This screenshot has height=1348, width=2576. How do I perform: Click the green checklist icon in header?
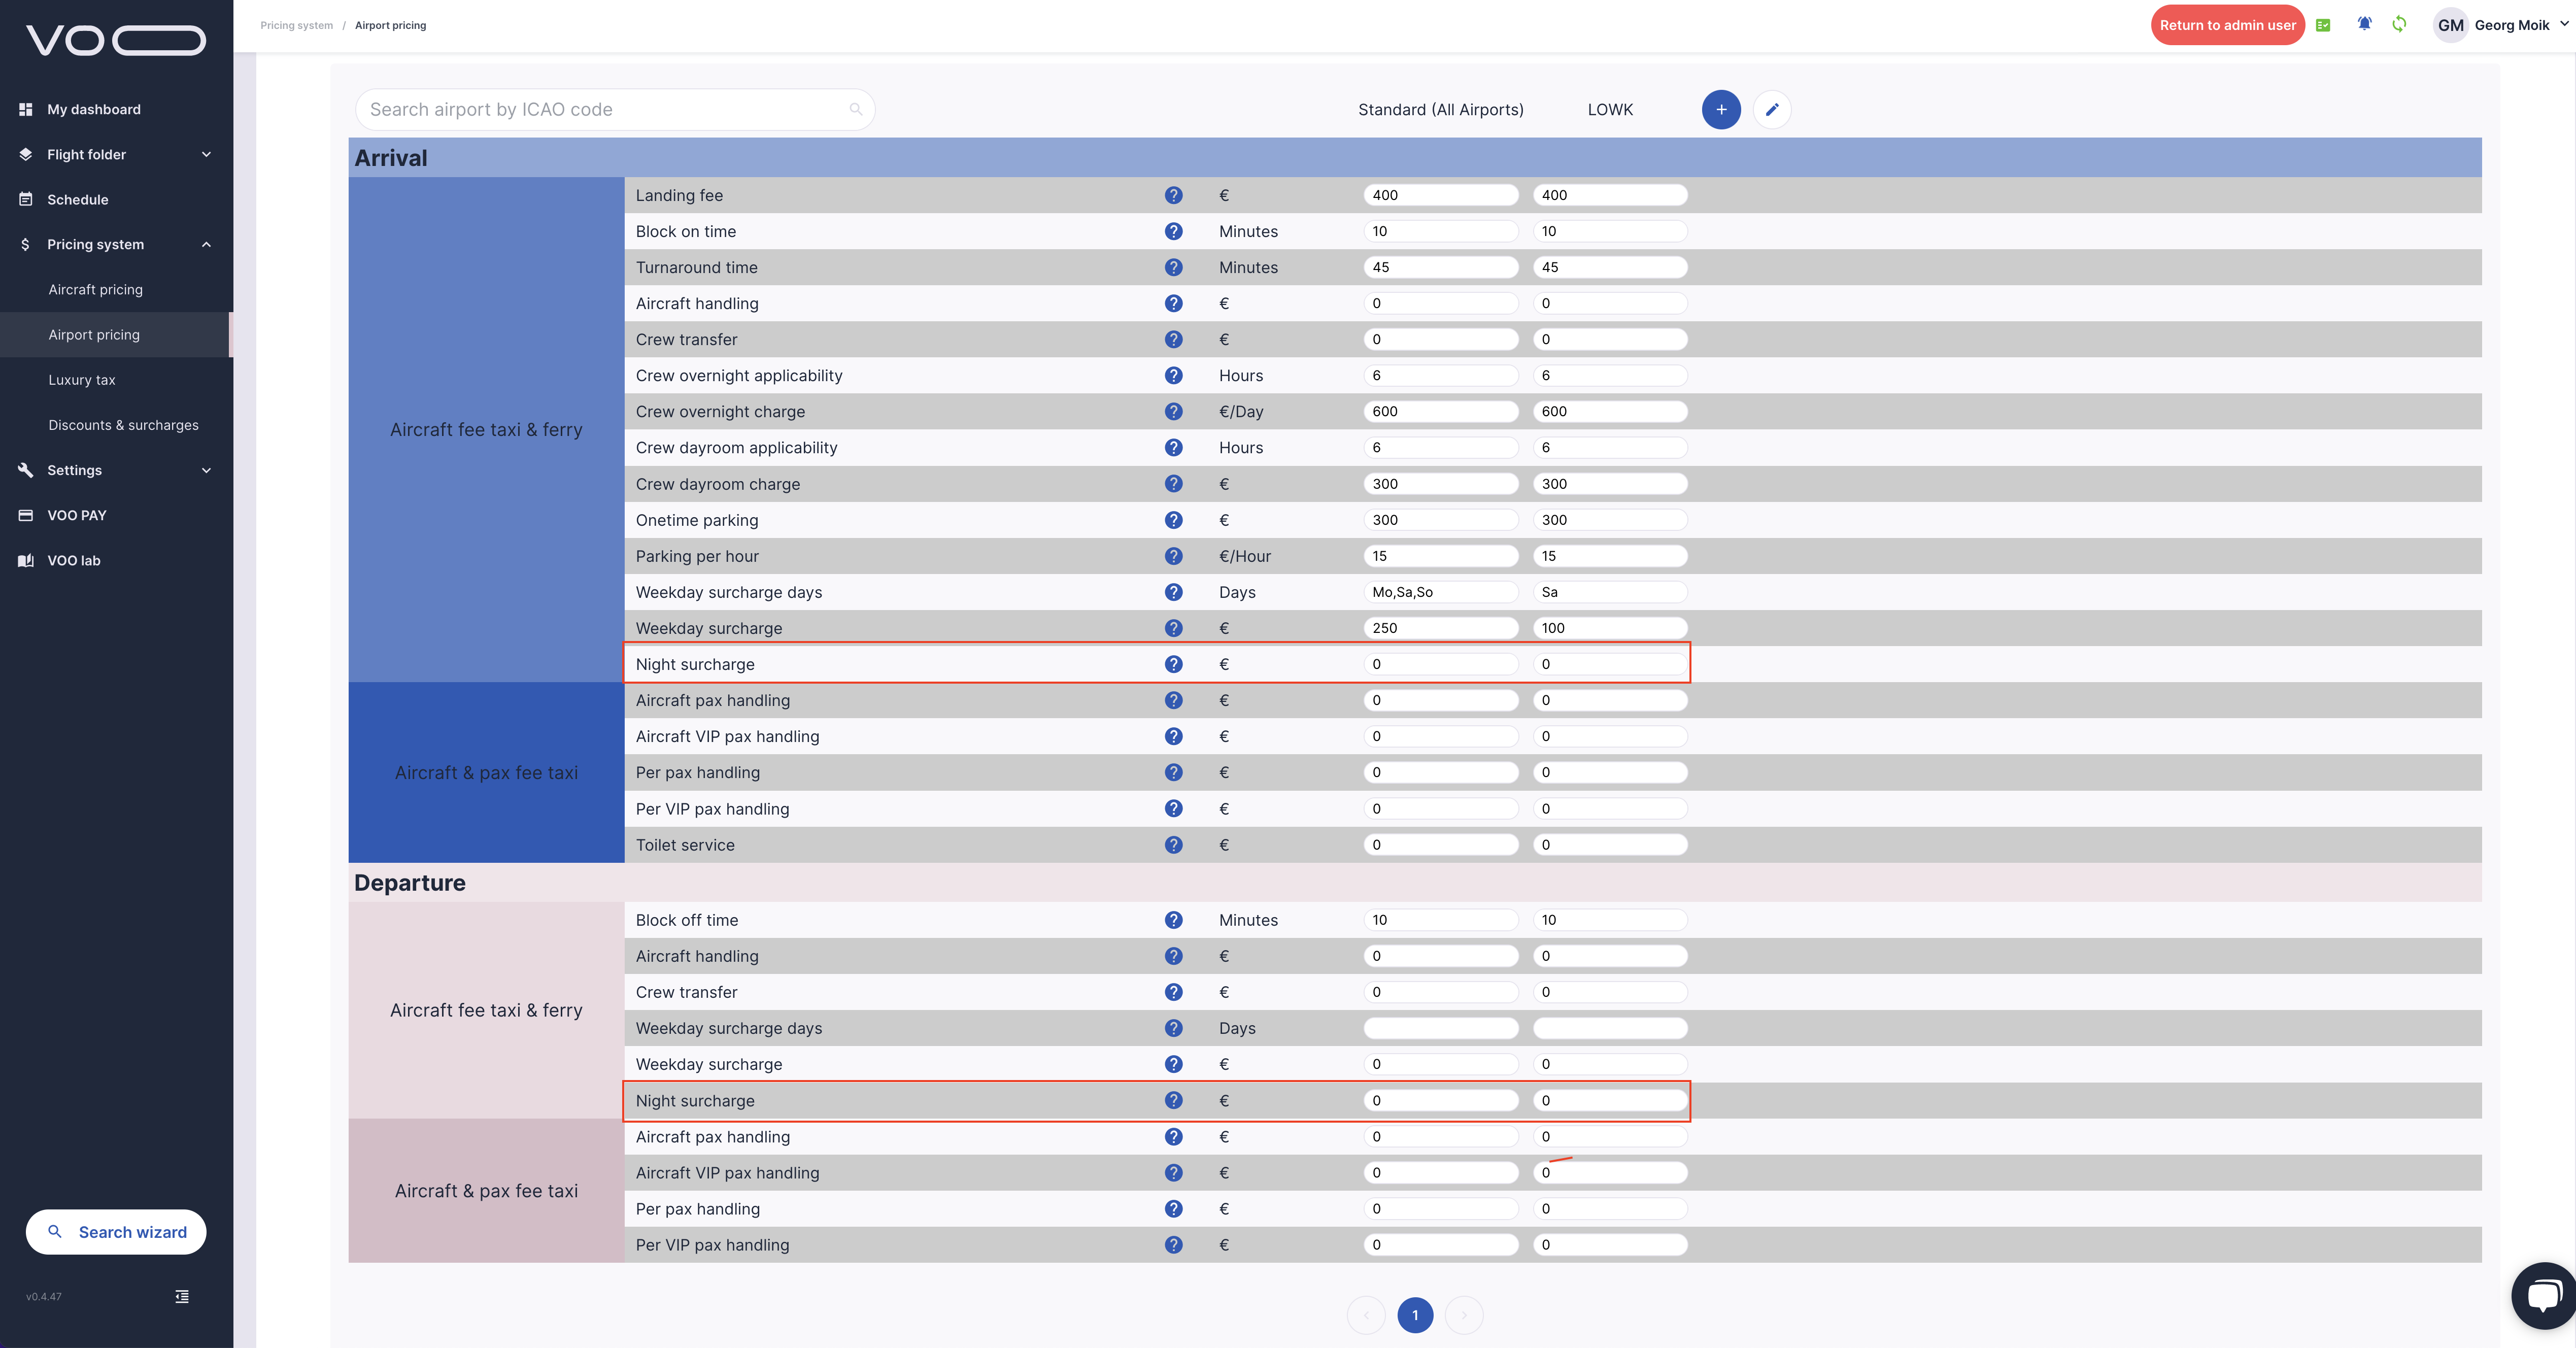pyautogui.click(x=2323, y=25)
